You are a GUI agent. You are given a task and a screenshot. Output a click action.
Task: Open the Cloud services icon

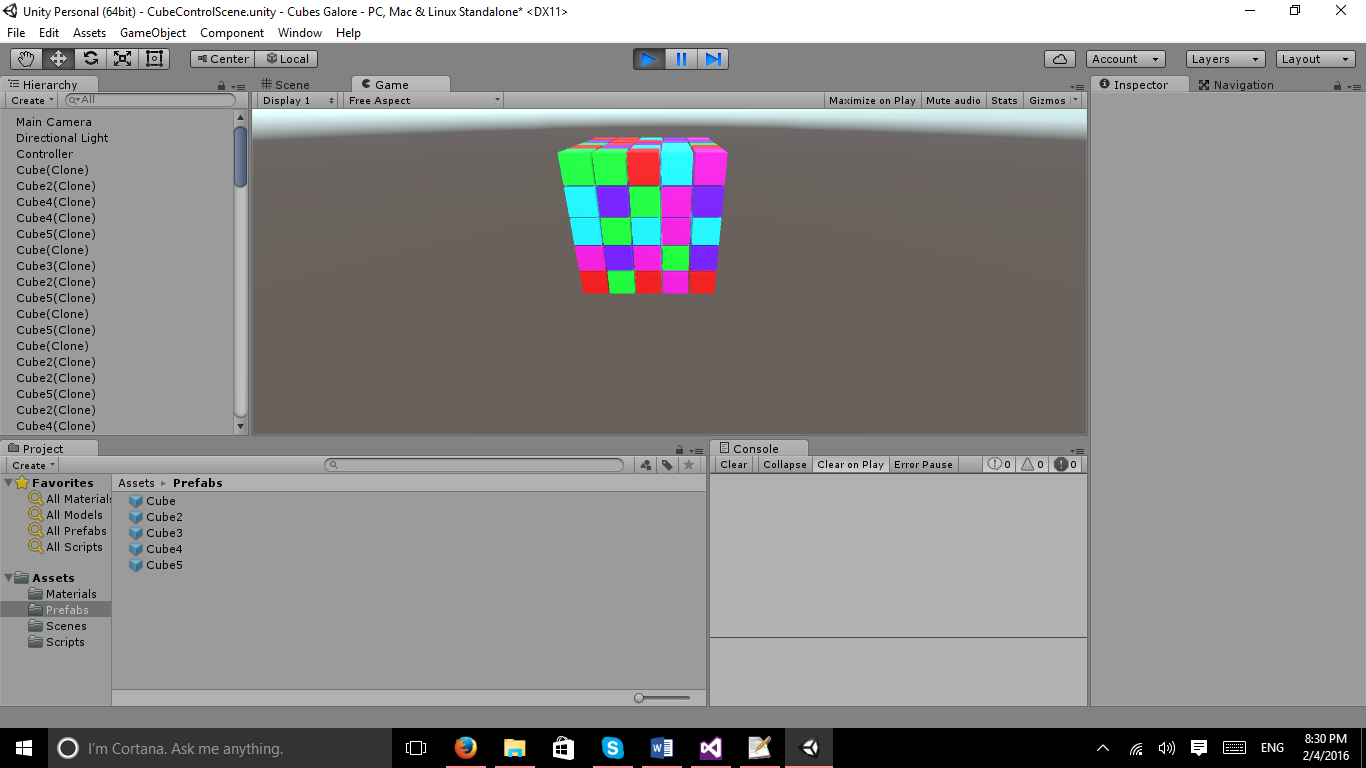1060,59
